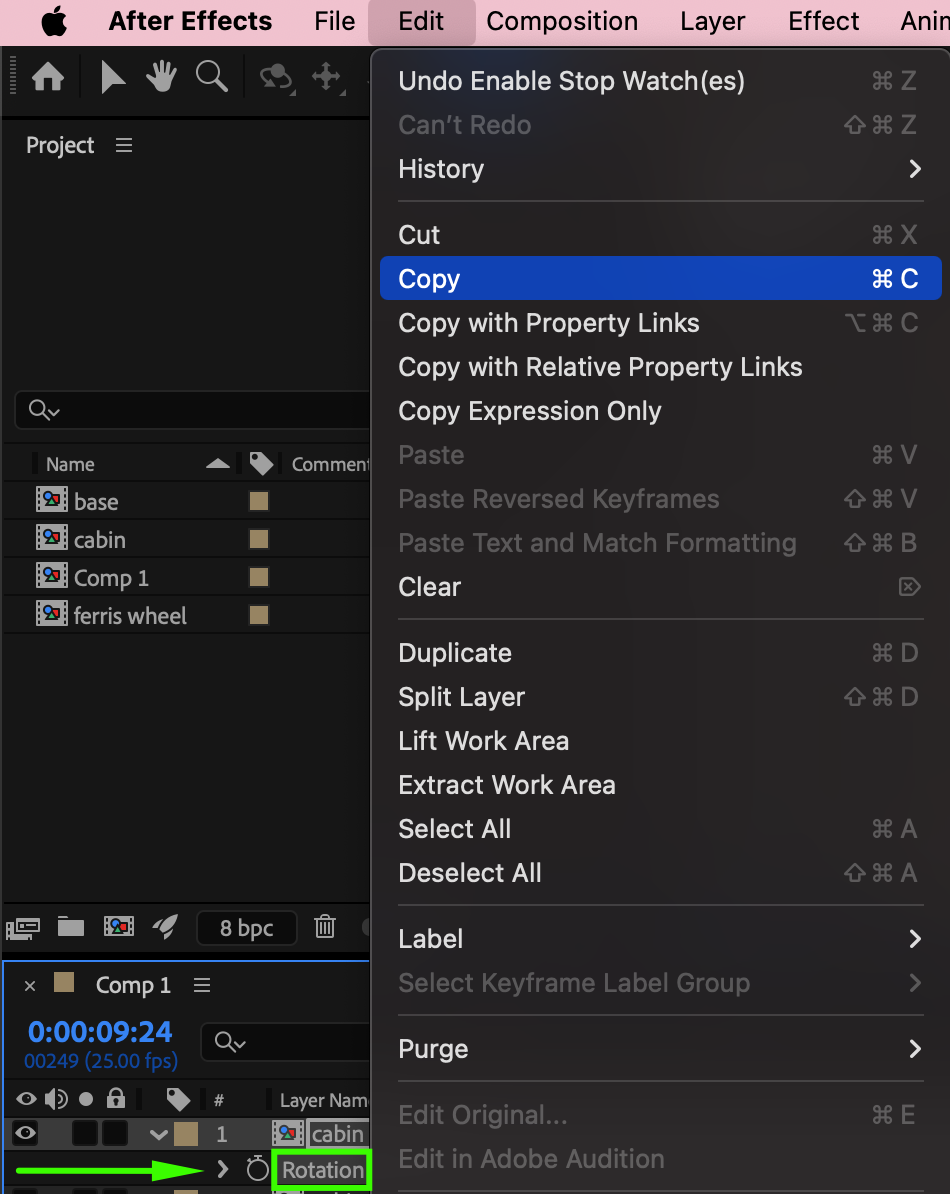Click the Video eye column header
The image size is (950, 1194).
[x=26, y=1099]
